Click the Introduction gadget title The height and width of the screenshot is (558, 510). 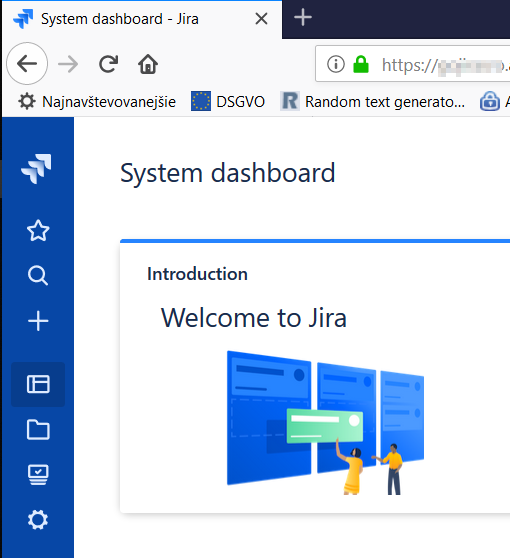pos(197,274)
